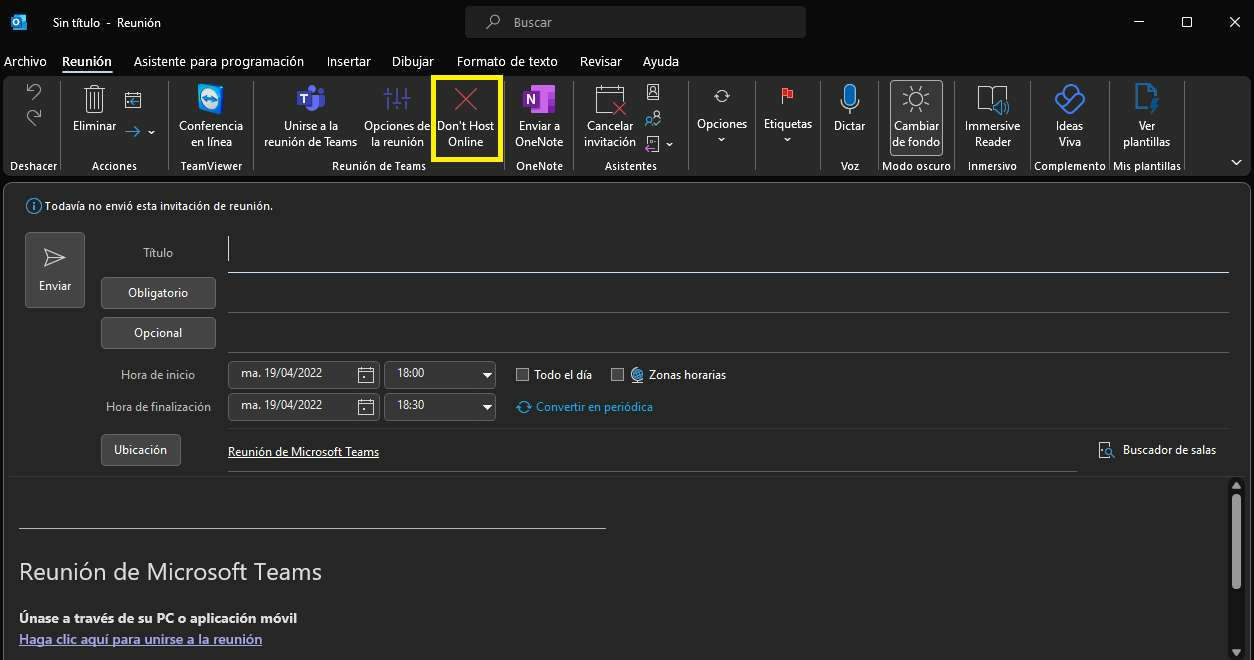The image size is (1254, 660).
Task: Click the 'Todavía no envió esta invitación' info icon
Action: 34,206
